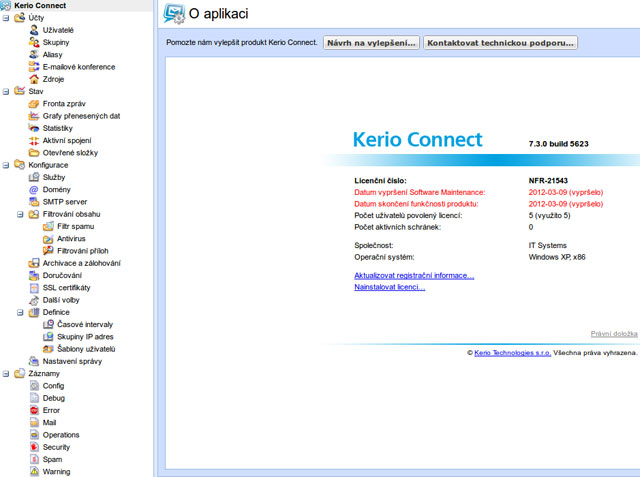
Task: Click Kontaktovat technickou podporu button
Action: (x=500, y=42)
